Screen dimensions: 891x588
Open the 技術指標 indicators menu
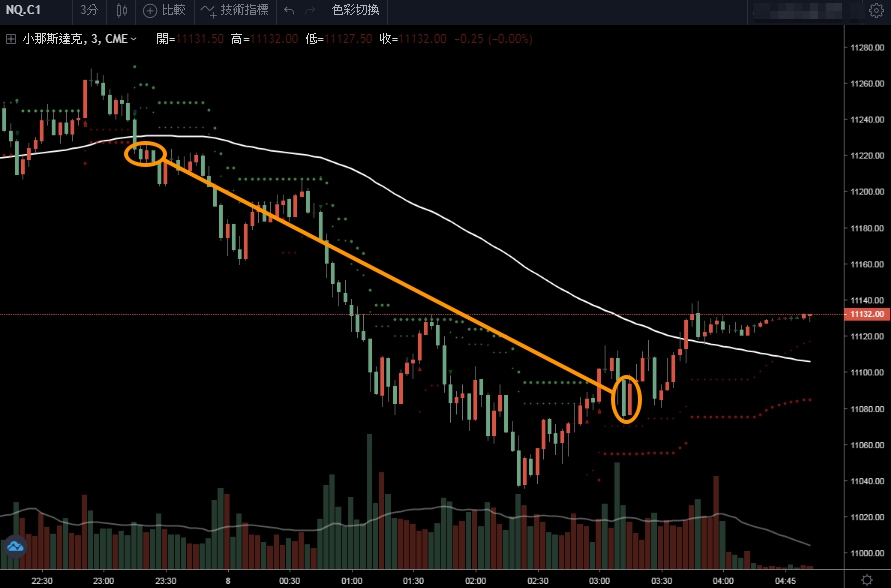click(x=235, y=10)
